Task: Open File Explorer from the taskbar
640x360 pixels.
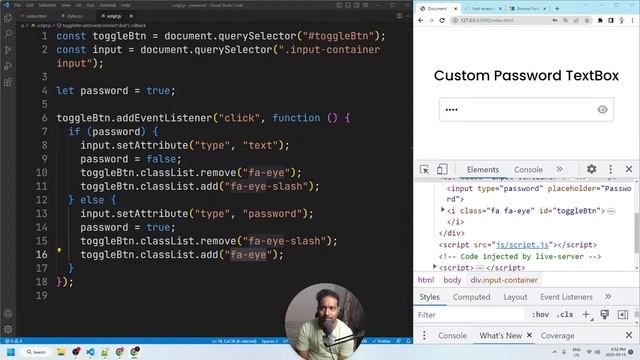Action: point(61,352)
